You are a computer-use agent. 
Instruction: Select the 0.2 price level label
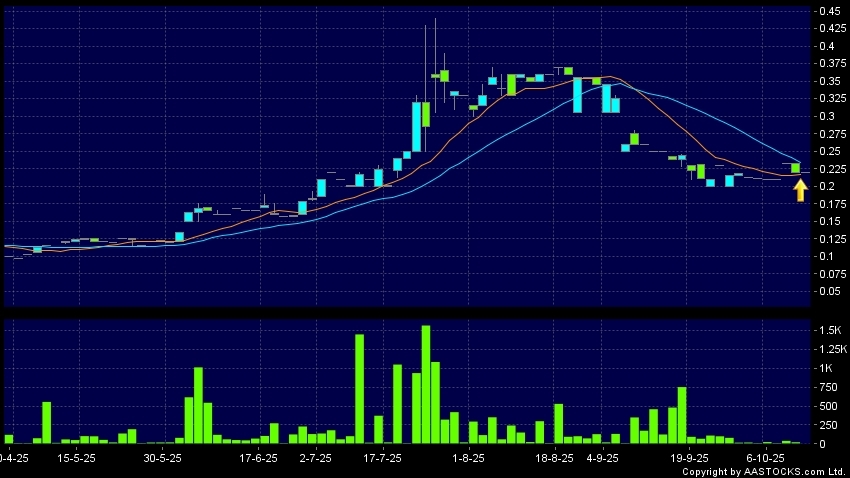(825, 186)
